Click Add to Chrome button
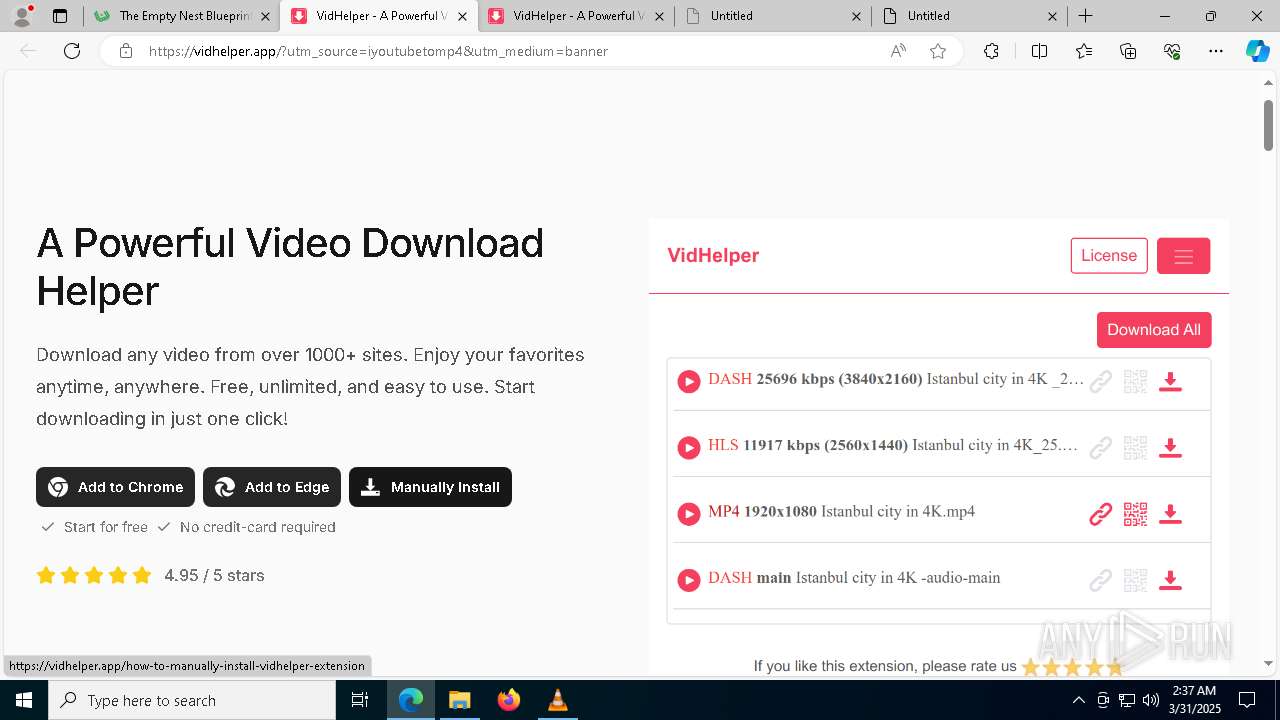Image resolution: width=1280 pixels, height=720 pixels. click(116, 487)
